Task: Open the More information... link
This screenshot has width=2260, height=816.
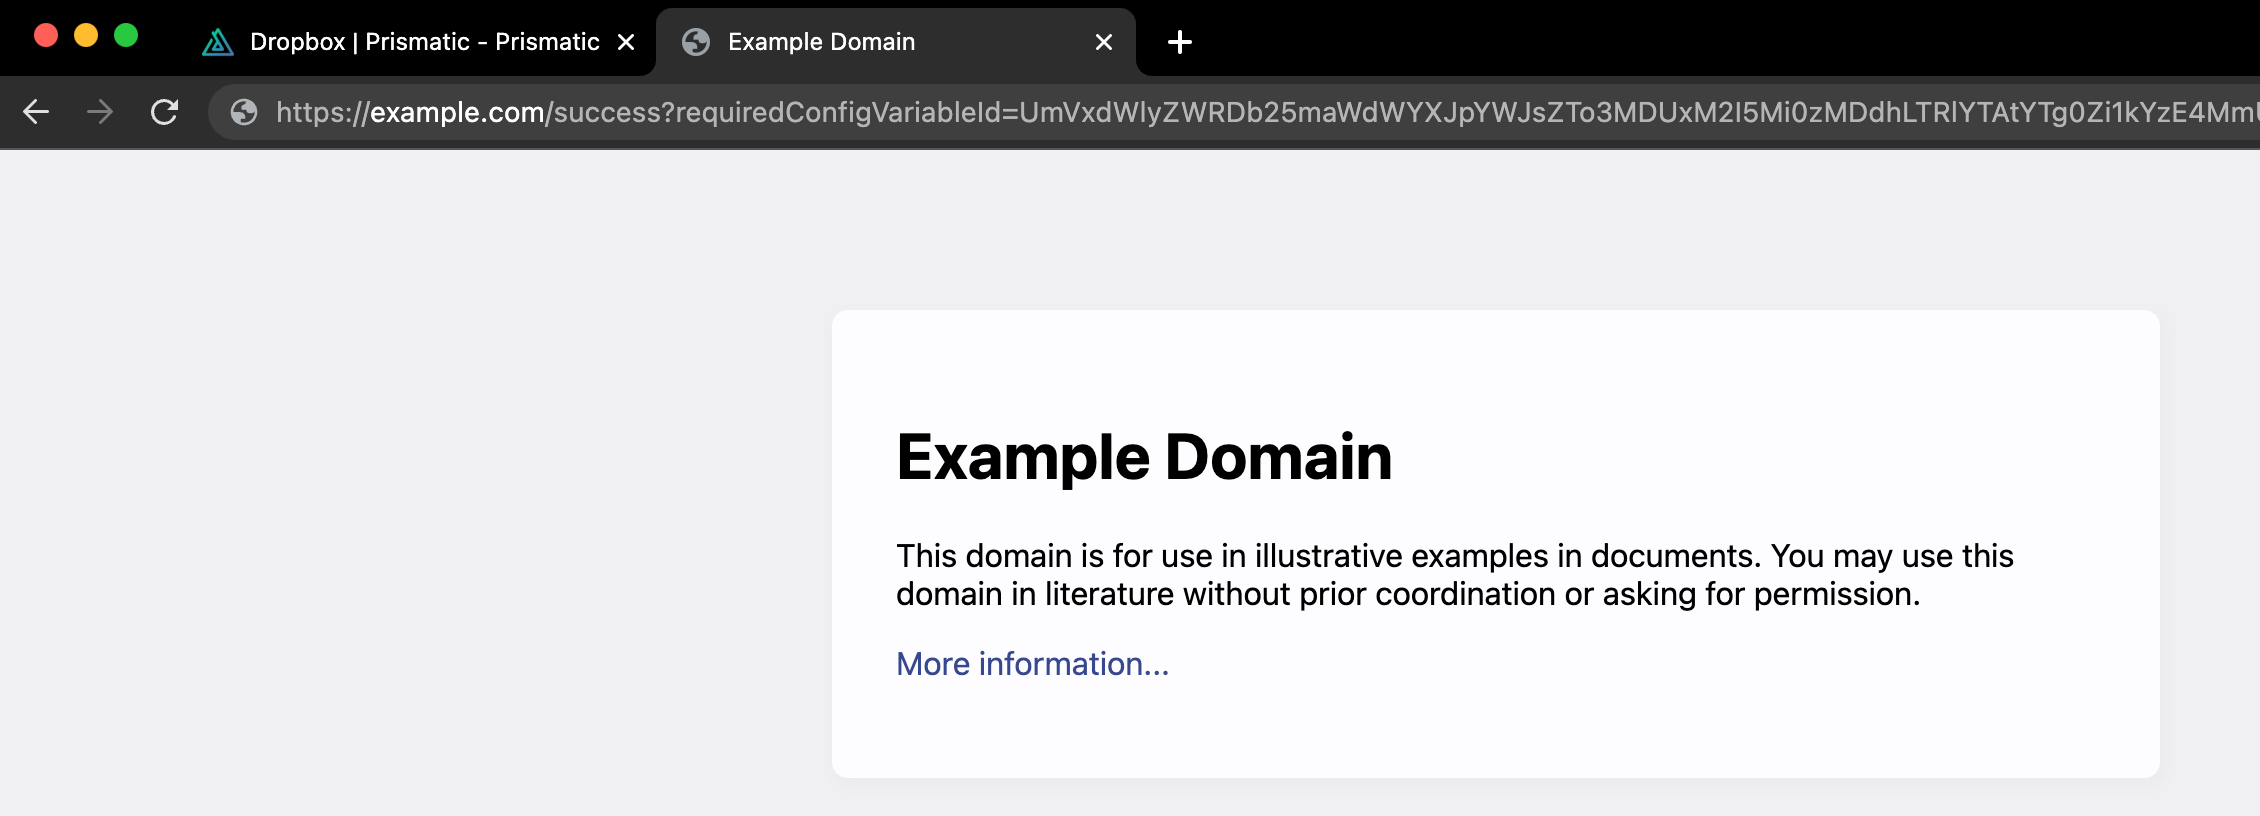Action: click(x=1032, y=664)
